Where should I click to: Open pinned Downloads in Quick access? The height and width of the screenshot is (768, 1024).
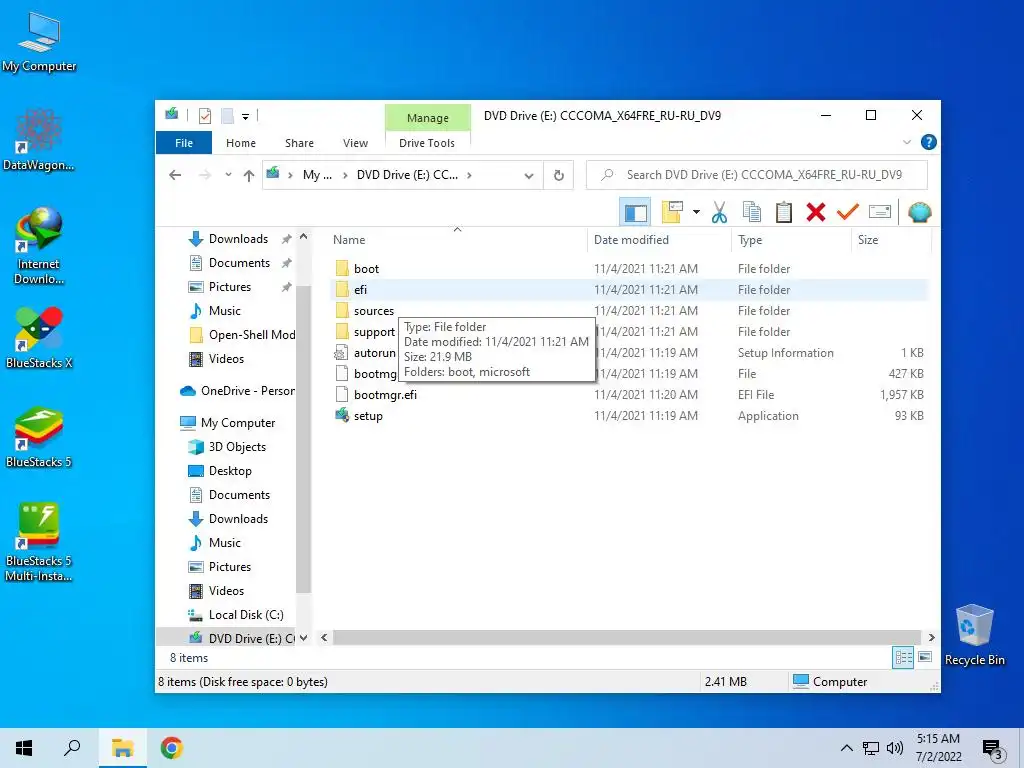(238, 239)
